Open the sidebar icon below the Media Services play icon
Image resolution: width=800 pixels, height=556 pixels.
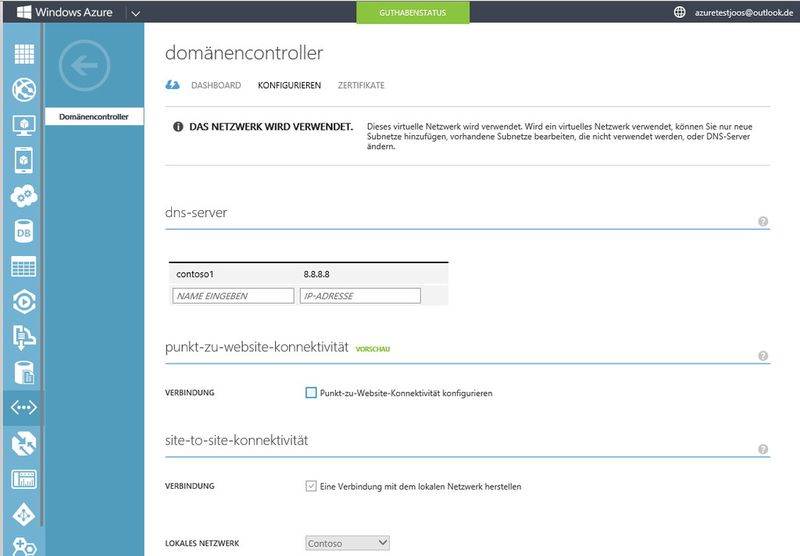pos(24,337)
